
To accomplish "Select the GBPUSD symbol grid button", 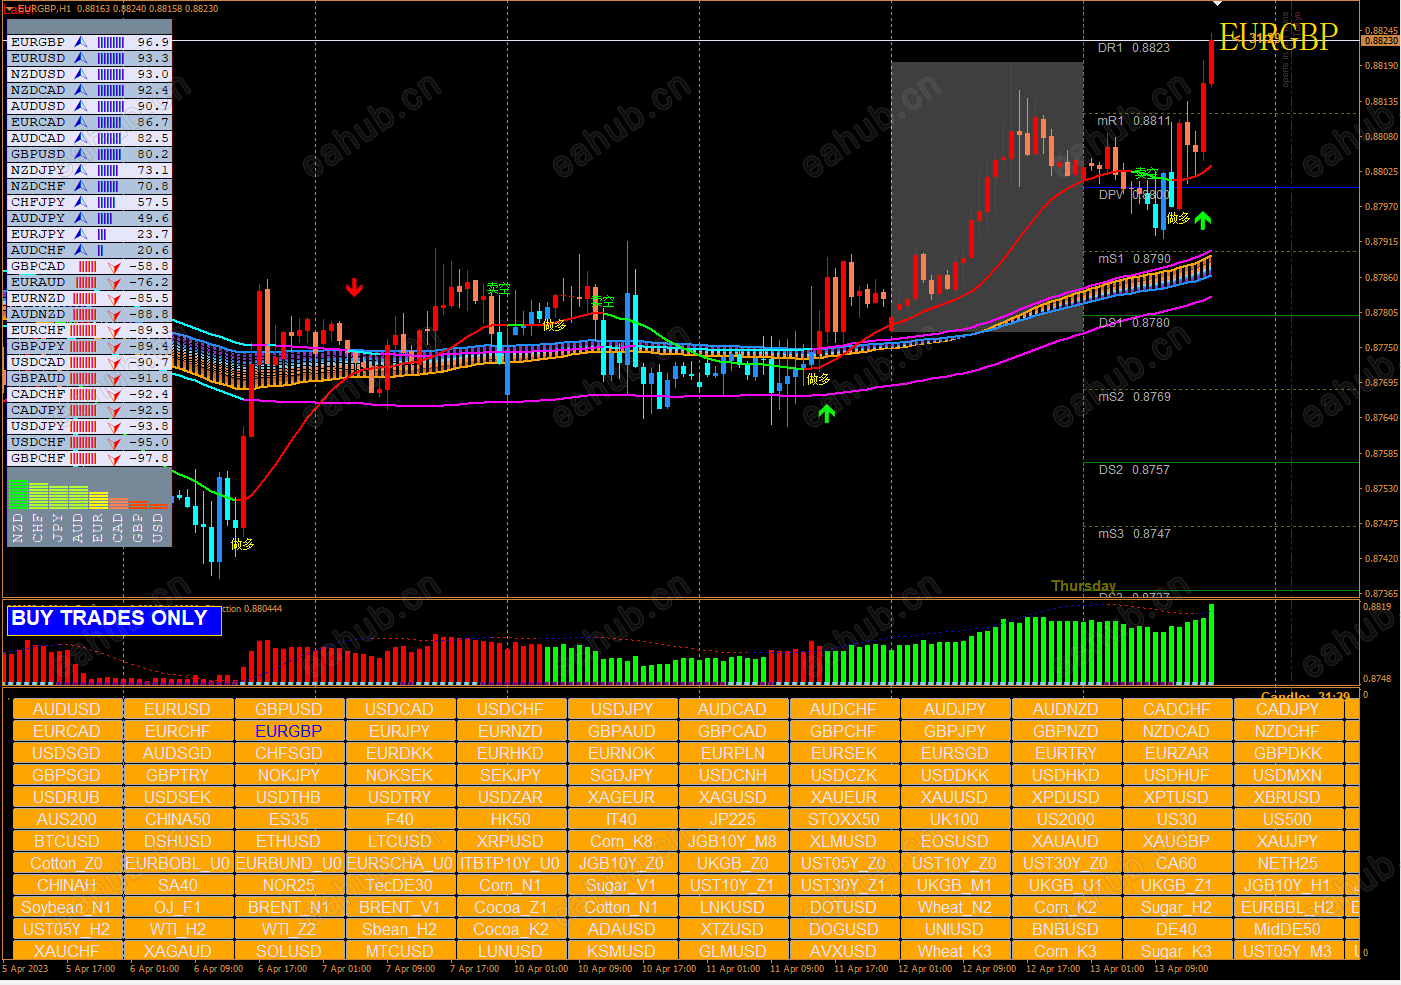I will tap(289, 709).
